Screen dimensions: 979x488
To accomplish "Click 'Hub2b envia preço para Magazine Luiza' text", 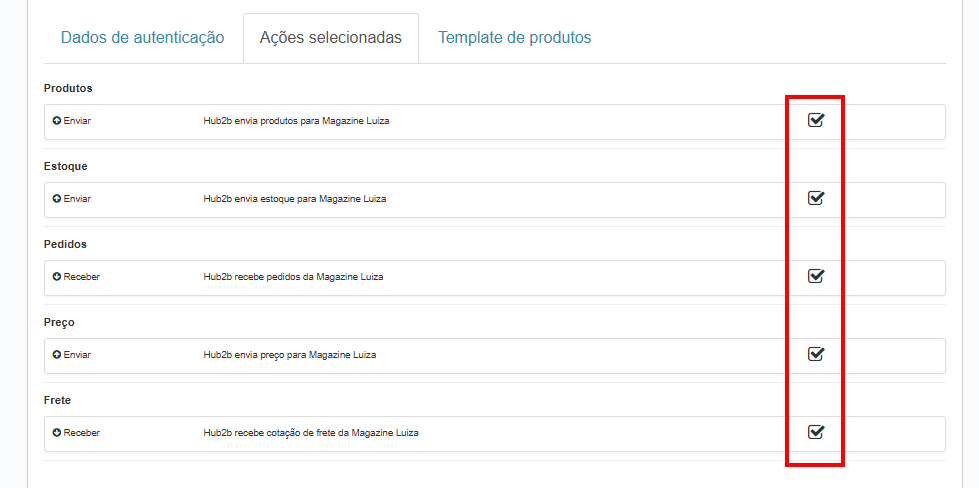I will (290, 355).
